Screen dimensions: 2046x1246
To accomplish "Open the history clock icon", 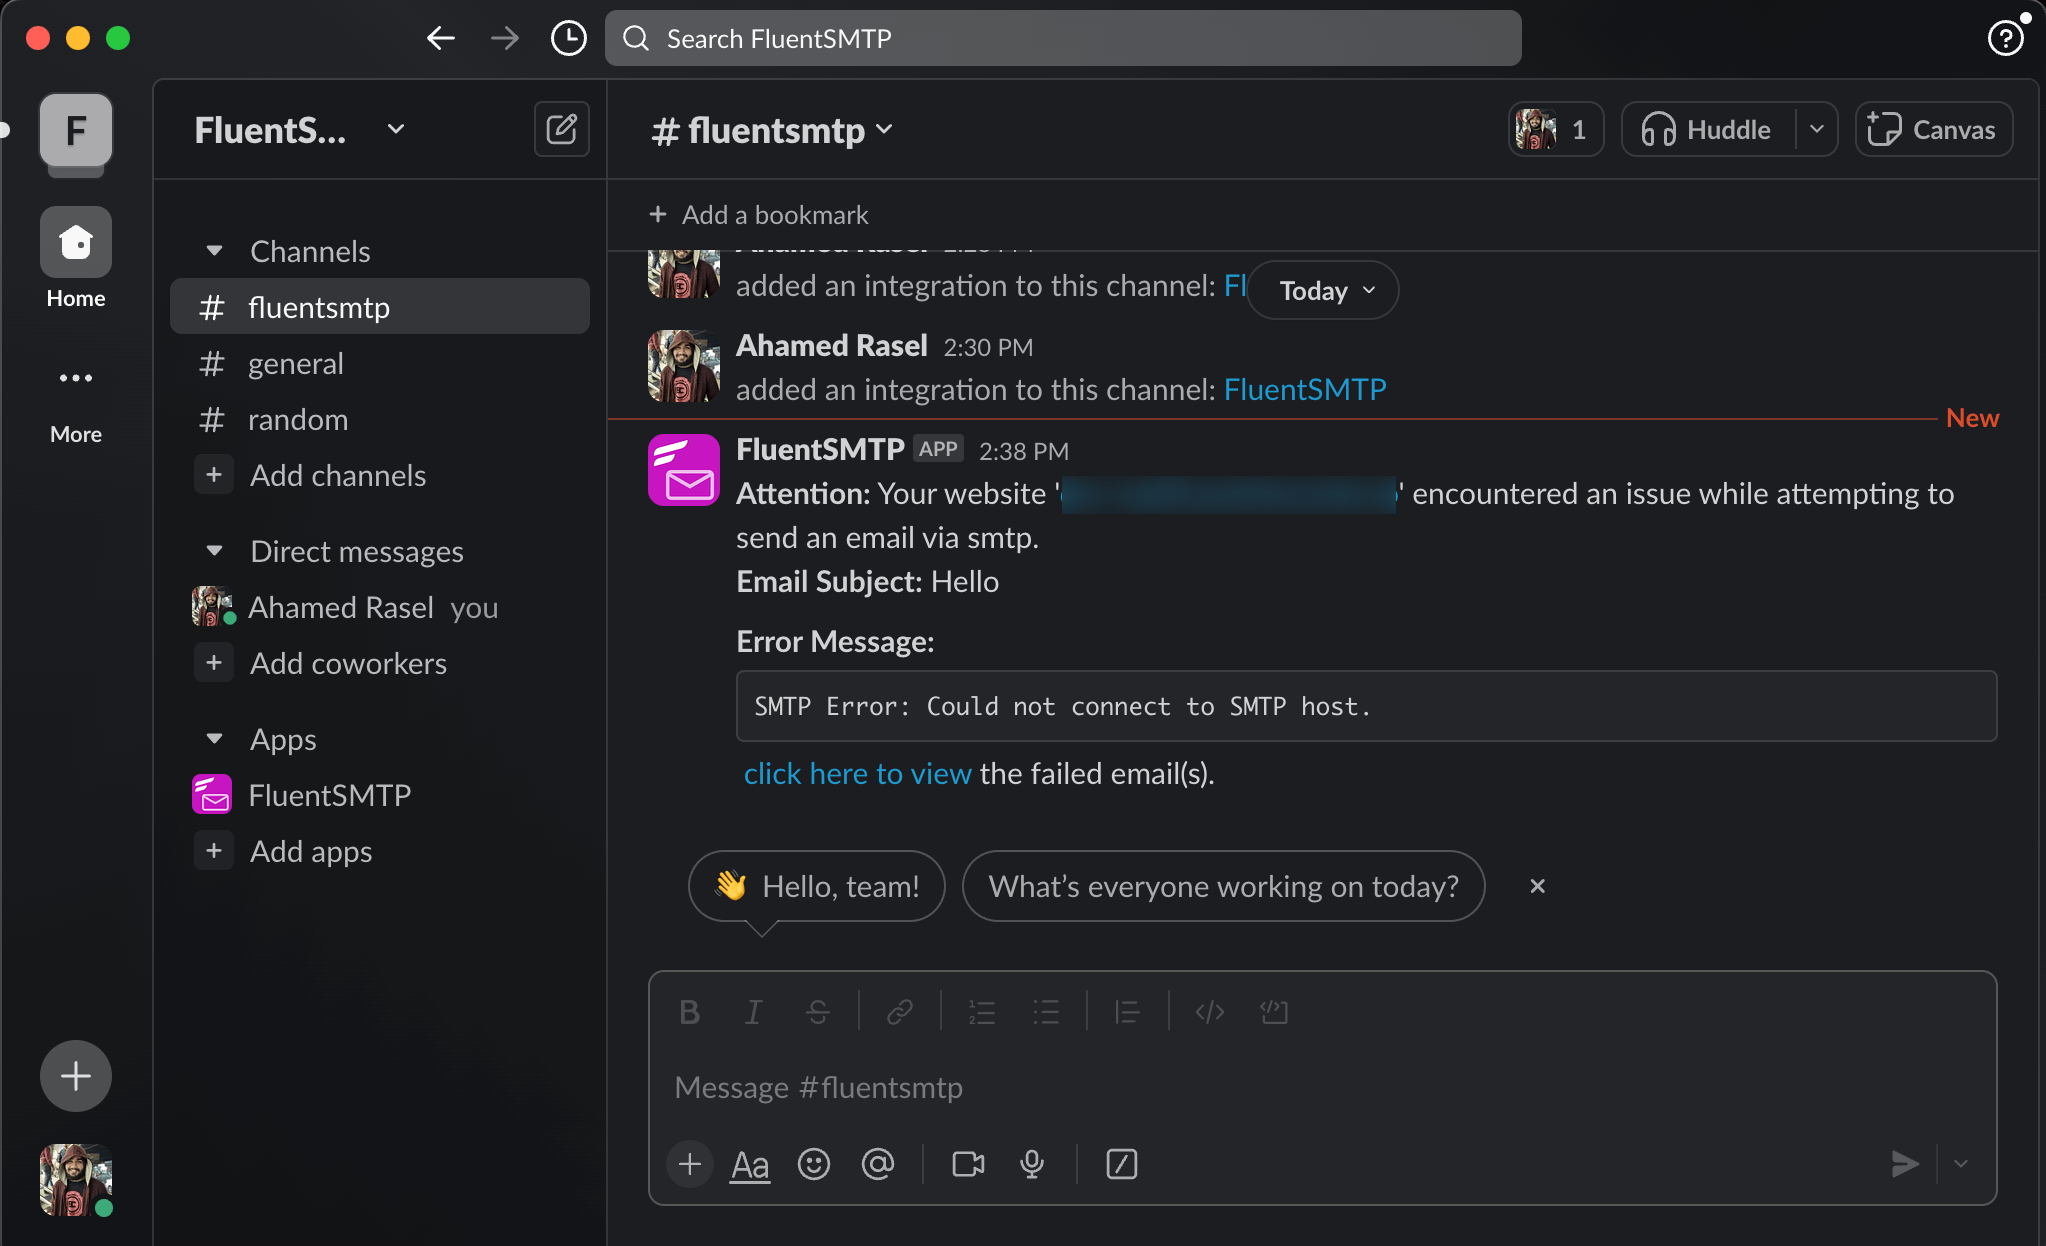I will point(569,39).
